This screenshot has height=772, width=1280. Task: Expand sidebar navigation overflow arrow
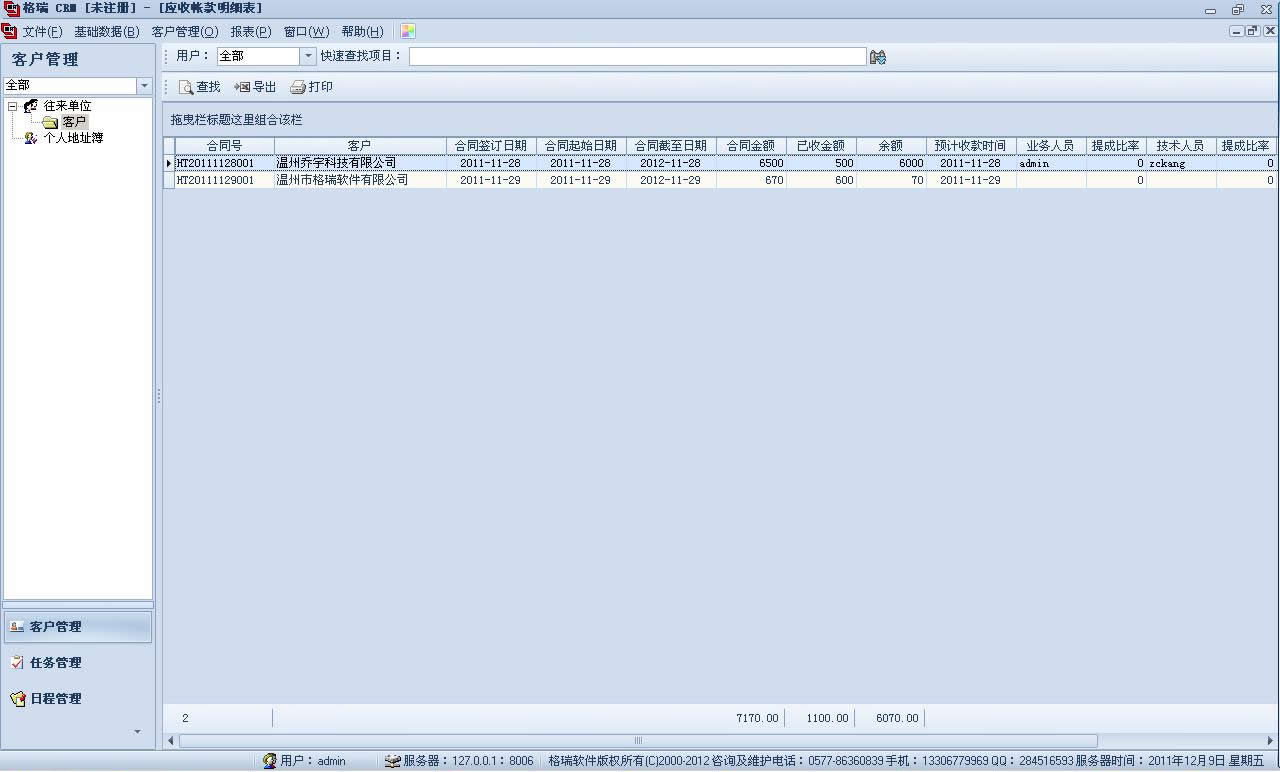tap(138, 732)
